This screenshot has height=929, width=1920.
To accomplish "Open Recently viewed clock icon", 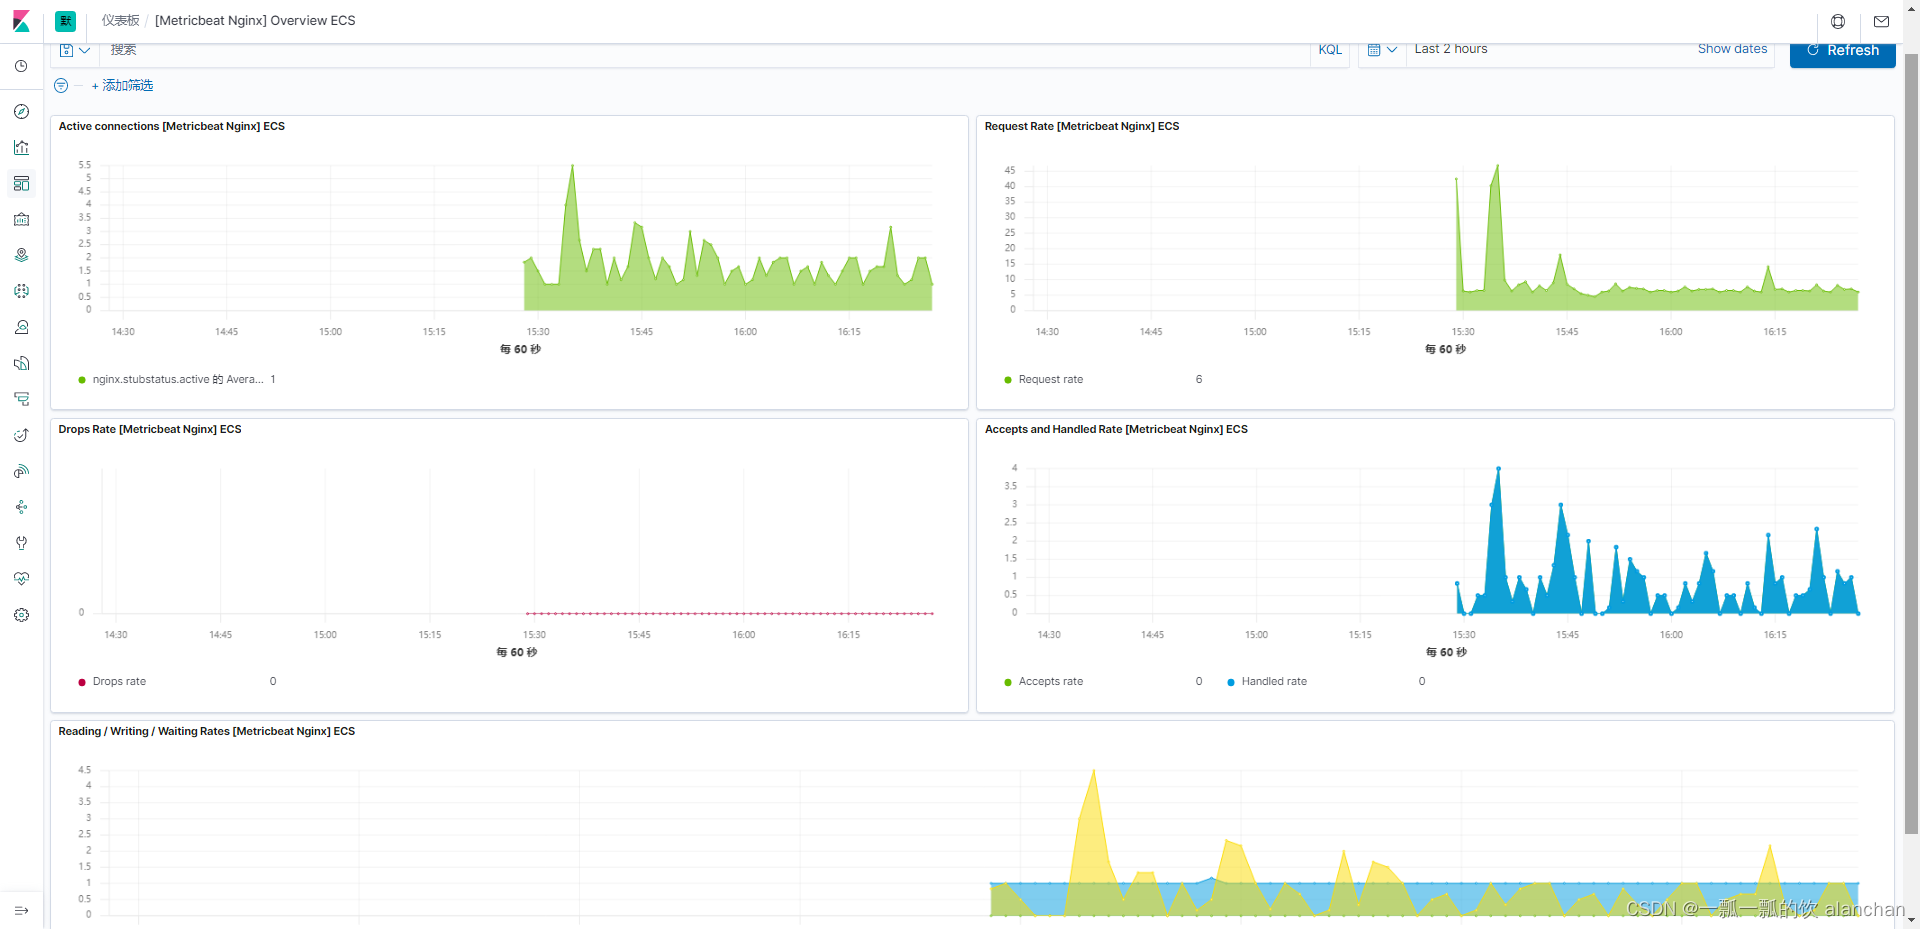I will pyautogui.click(x=21, y=66).
